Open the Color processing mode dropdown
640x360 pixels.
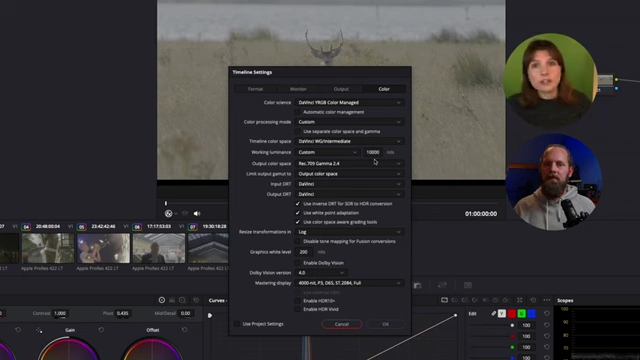pos(349,122)
